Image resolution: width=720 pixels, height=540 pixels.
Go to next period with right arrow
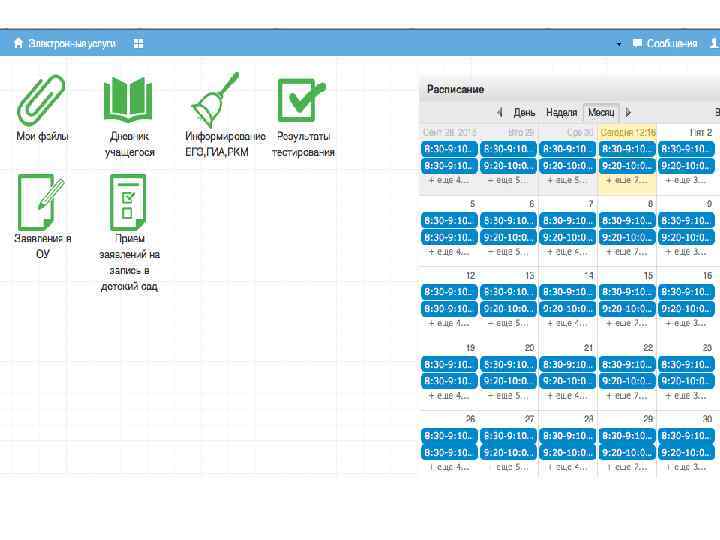(629, 112)
